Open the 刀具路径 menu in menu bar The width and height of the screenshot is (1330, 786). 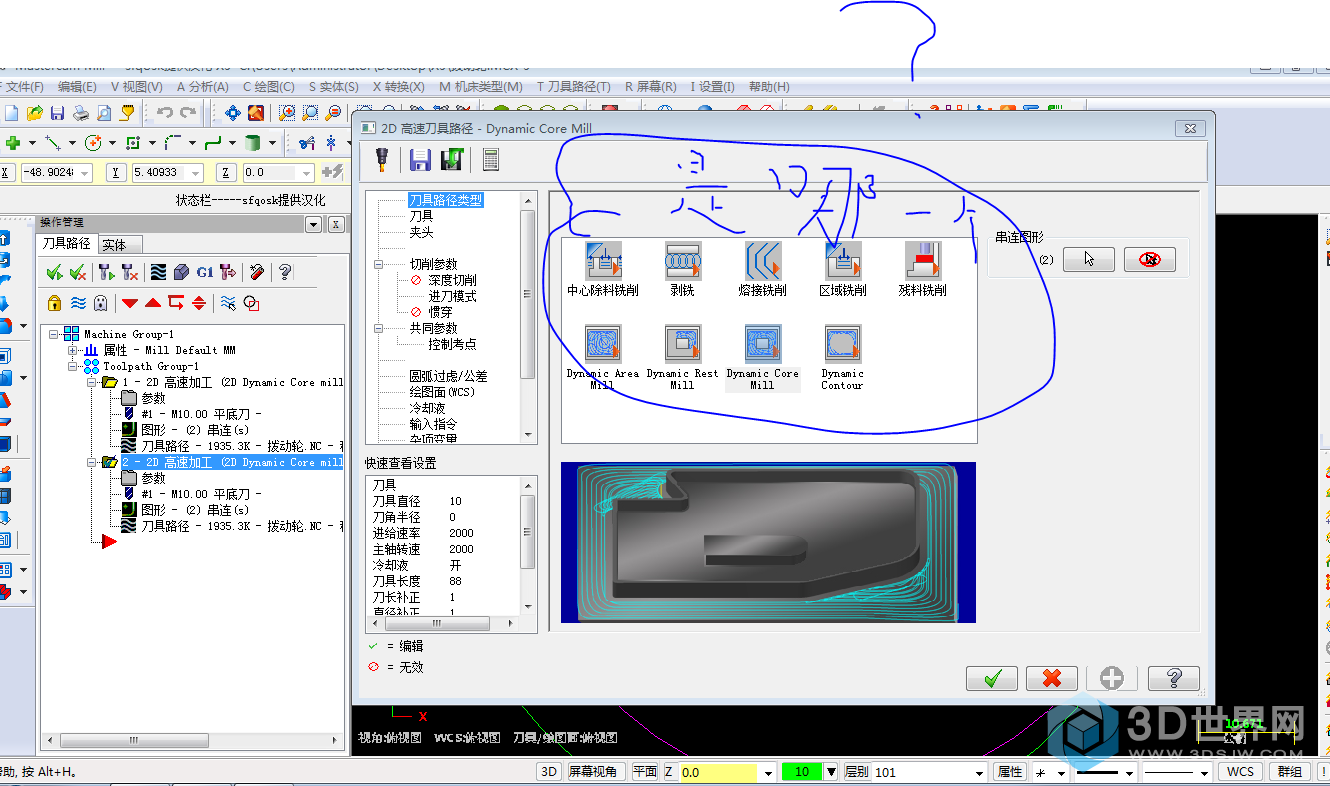(x=575, y=87)
